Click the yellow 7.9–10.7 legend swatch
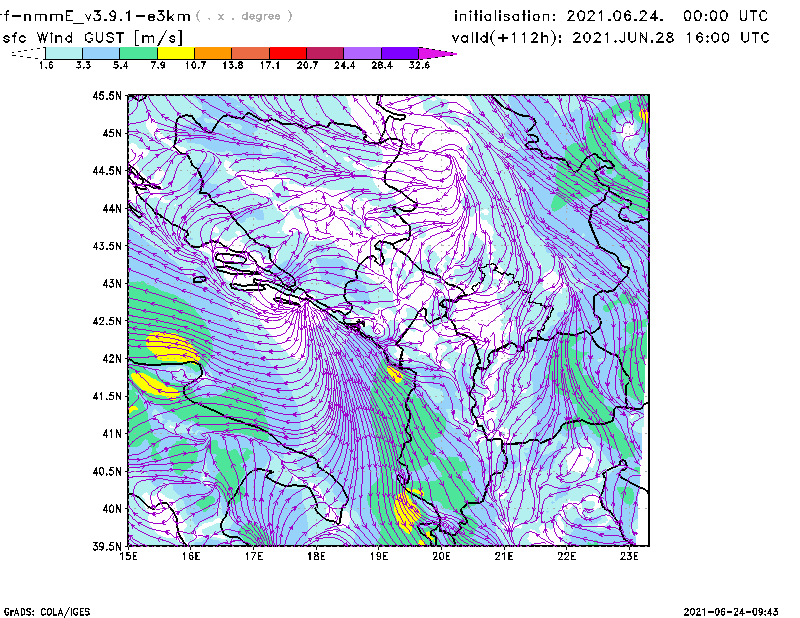The width and height of the screenshot is (800, 618). pyautogui.click(x=176, y=53)
